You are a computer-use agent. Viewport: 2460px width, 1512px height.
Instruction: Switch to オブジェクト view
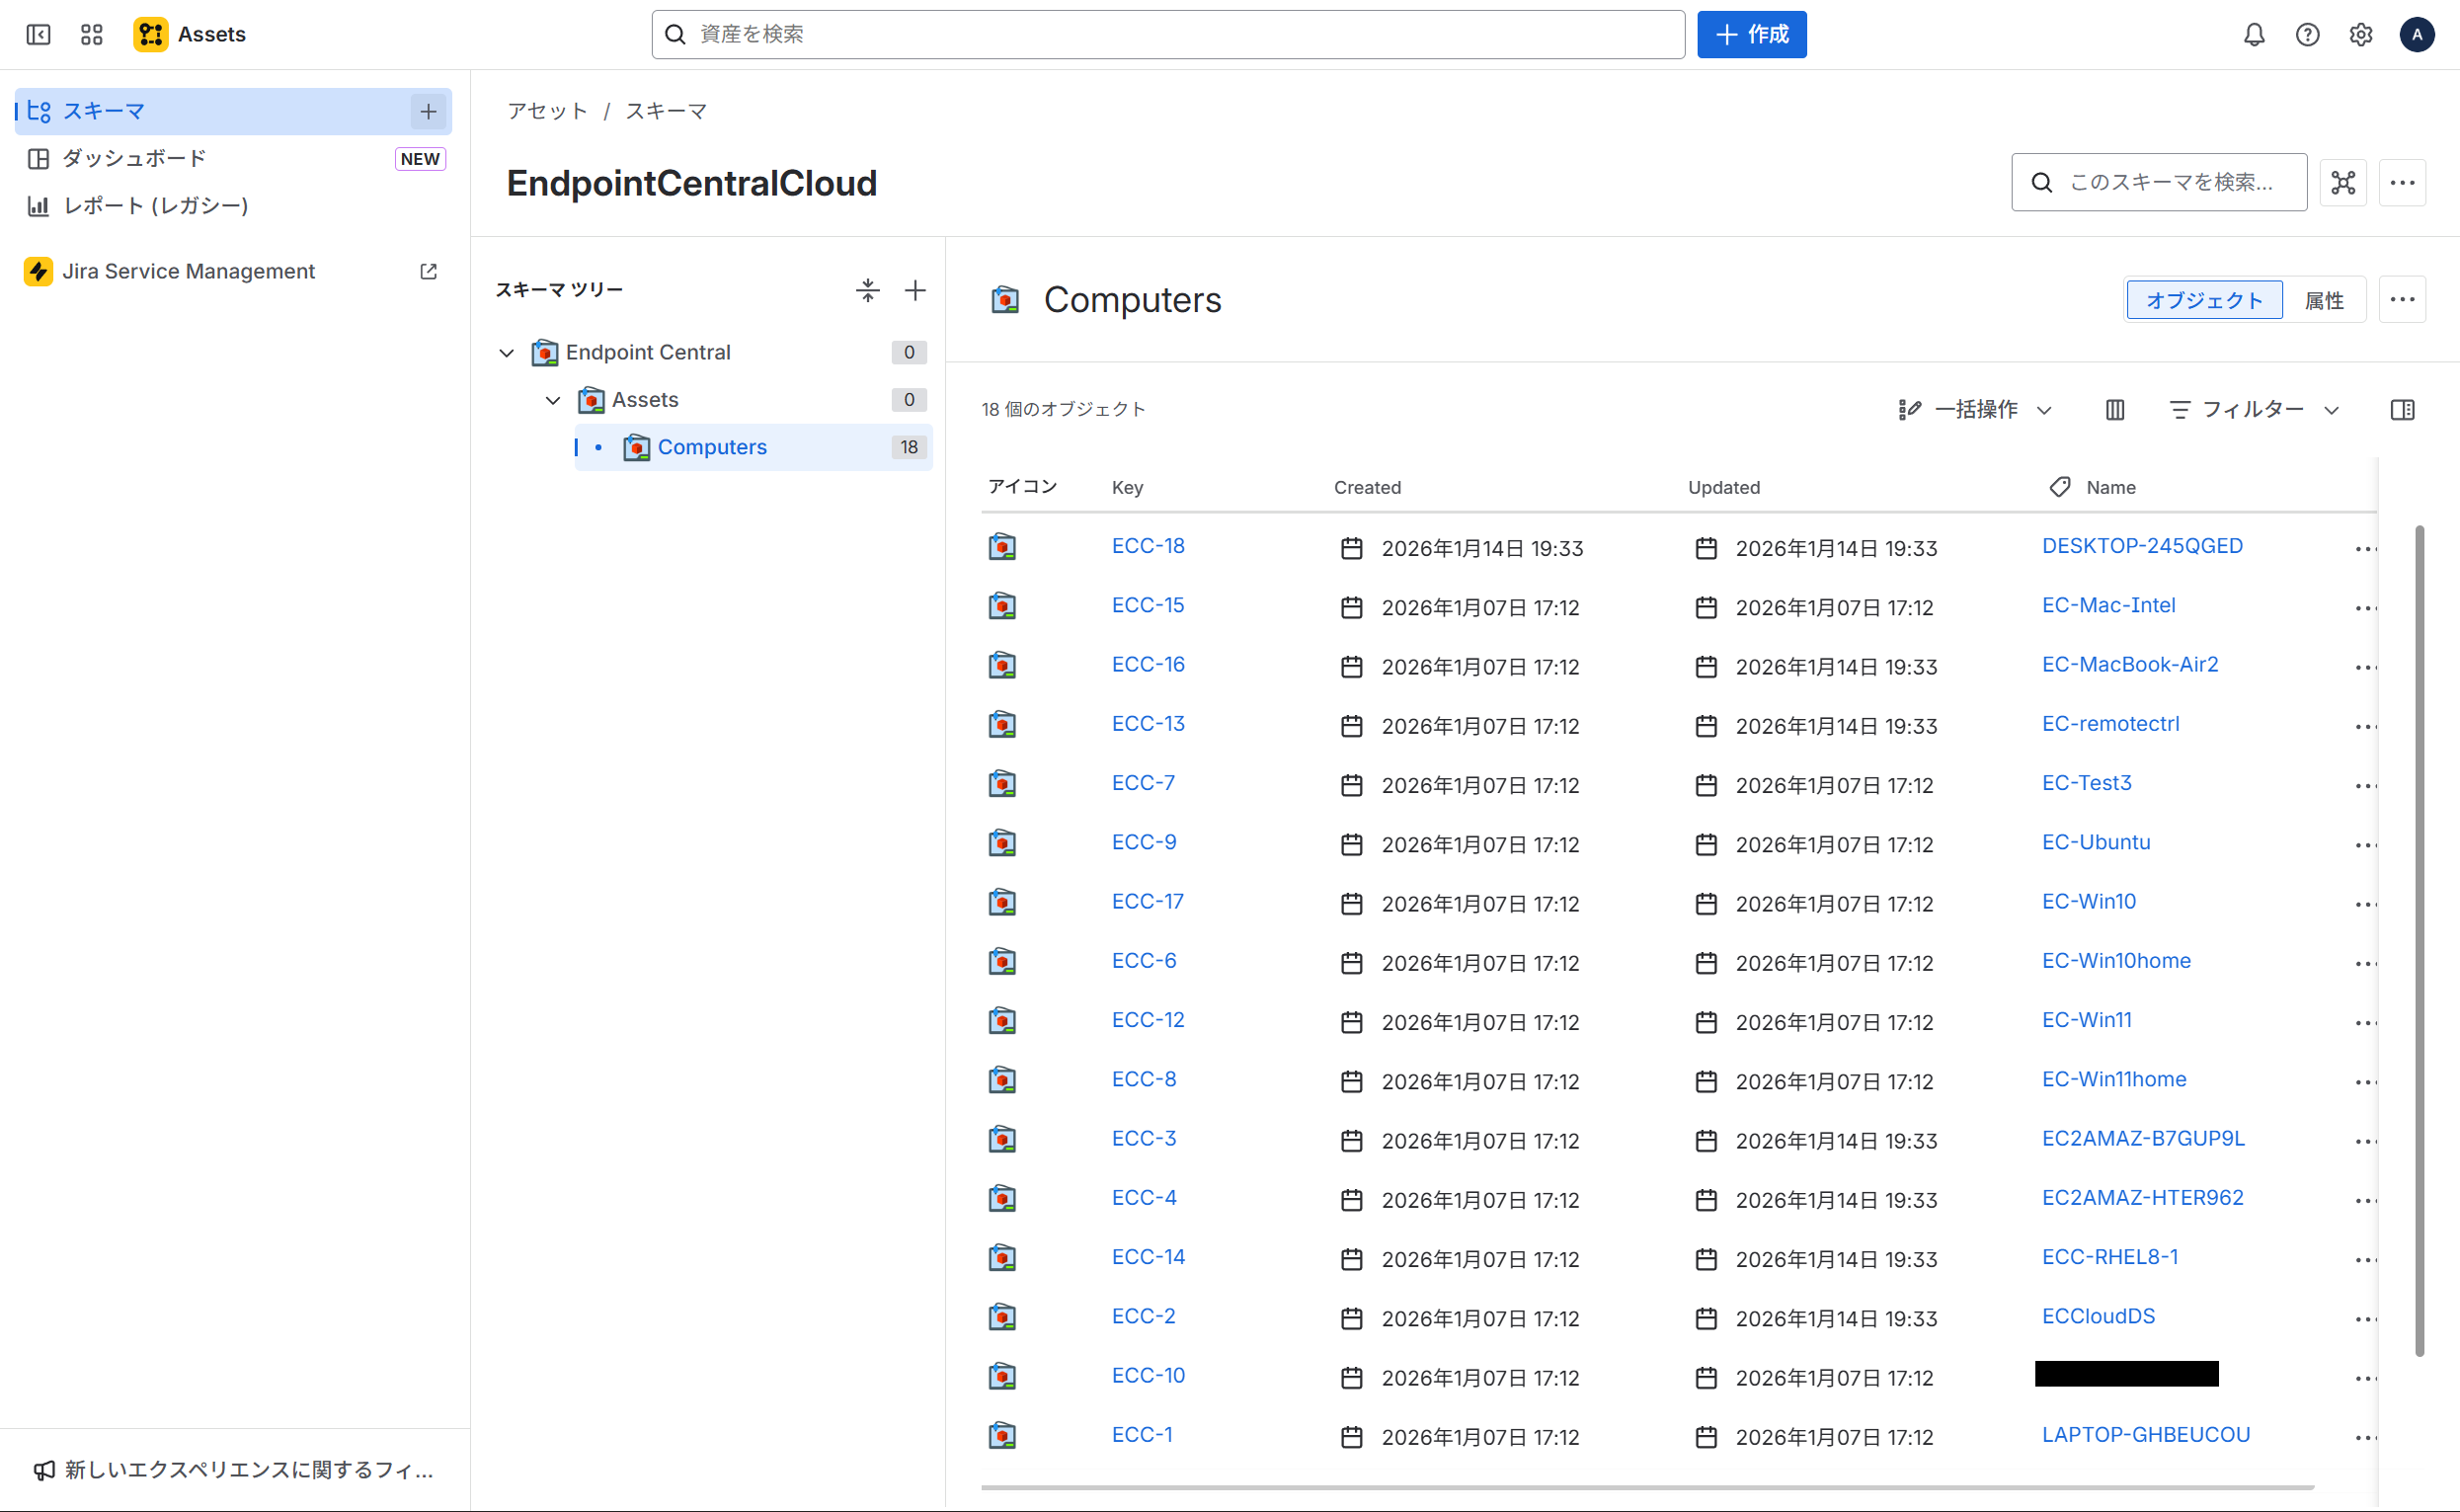pos(2204,300)
